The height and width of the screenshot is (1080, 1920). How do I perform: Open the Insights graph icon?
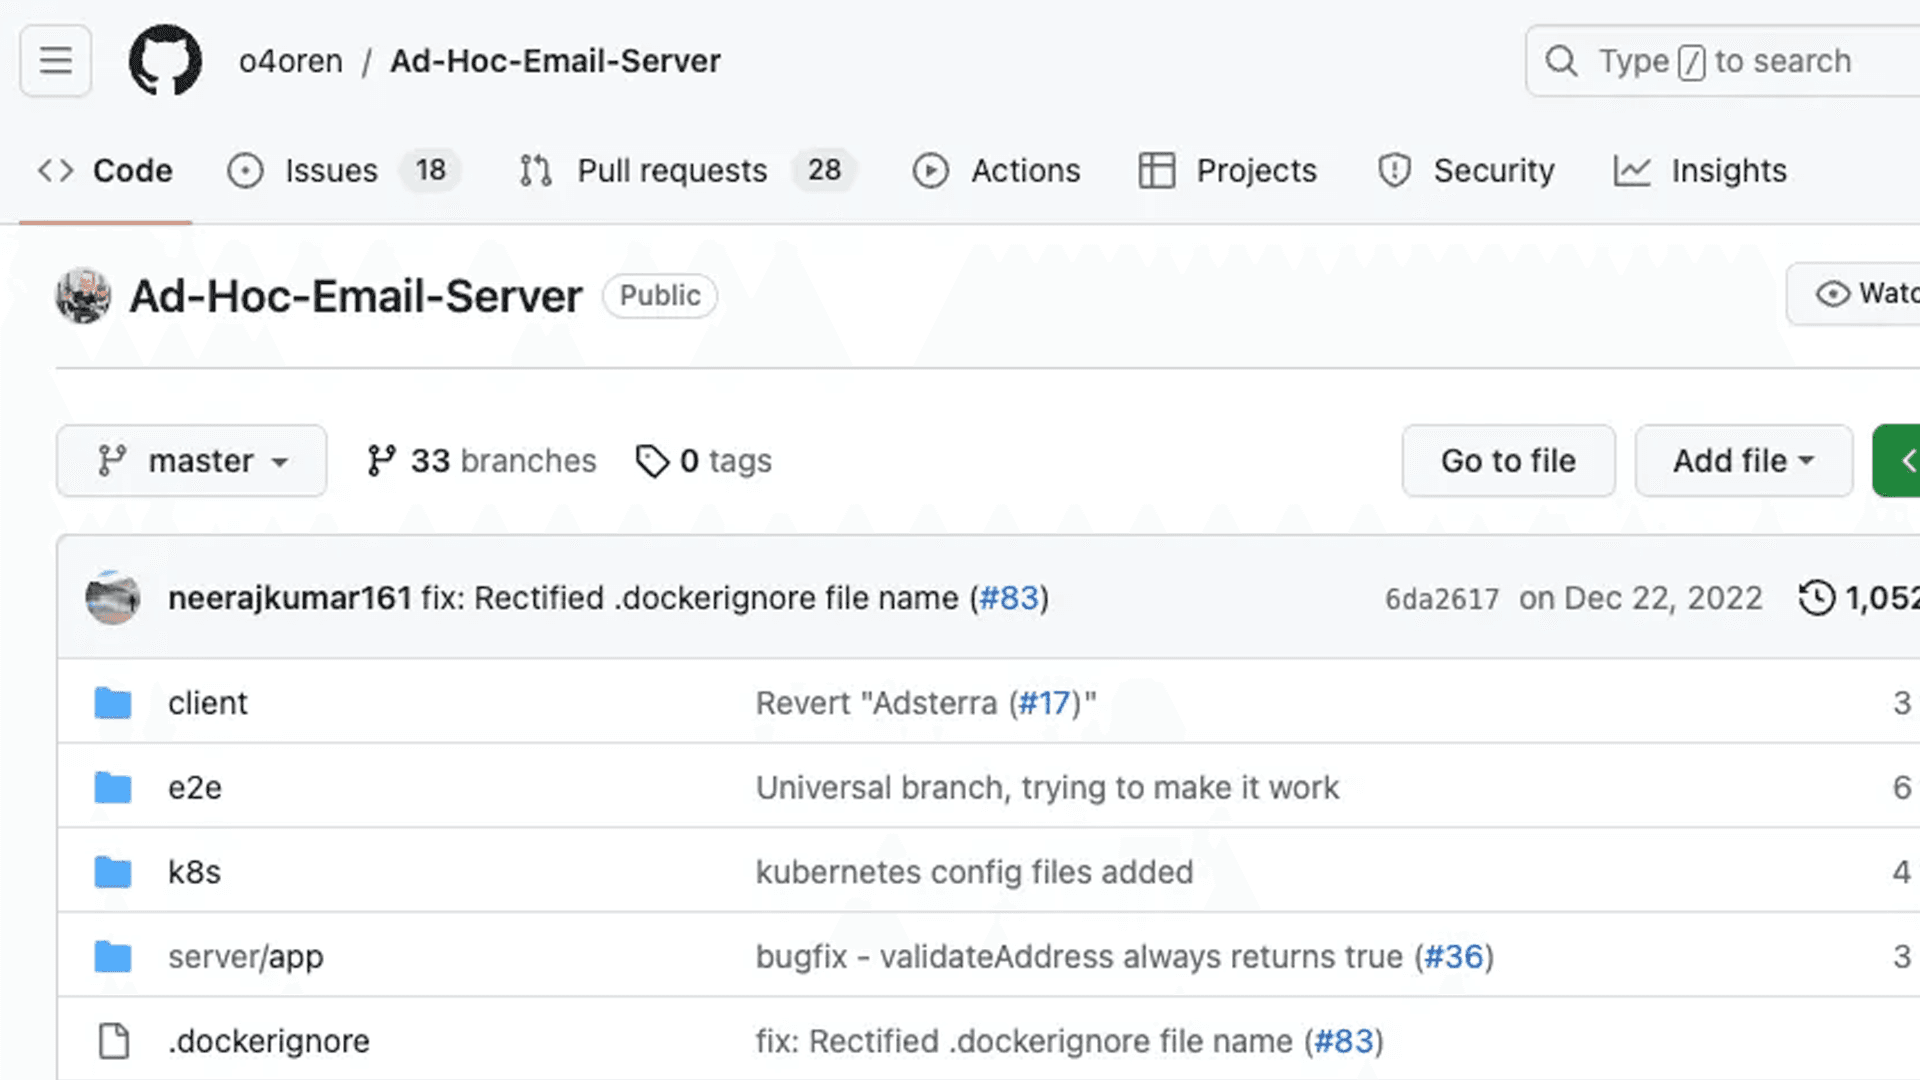pyautogui.click(x=1633, y=169)
